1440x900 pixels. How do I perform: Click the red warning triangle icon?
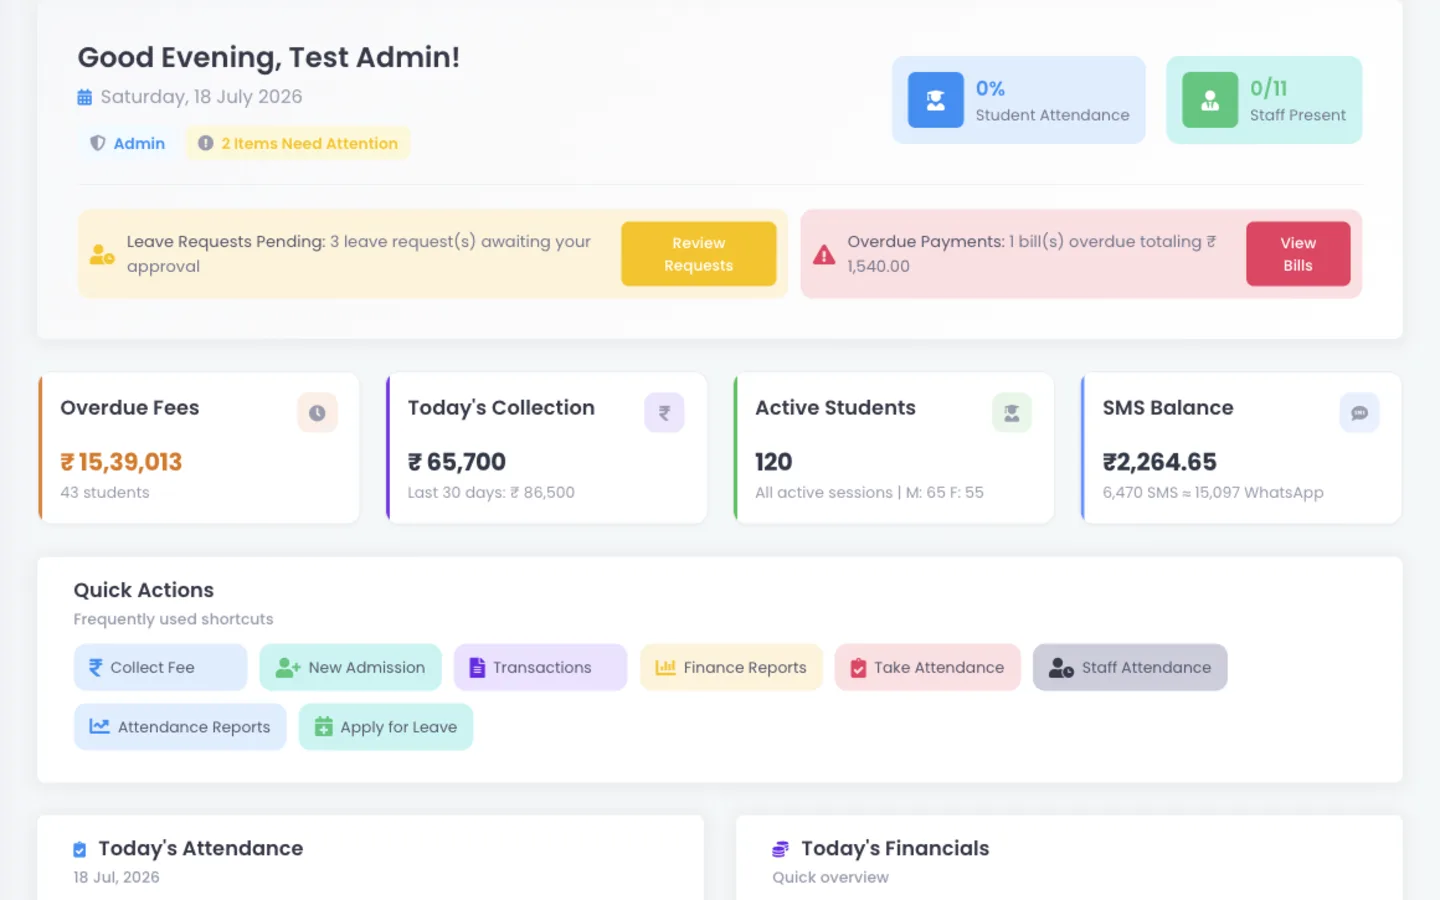824,254
